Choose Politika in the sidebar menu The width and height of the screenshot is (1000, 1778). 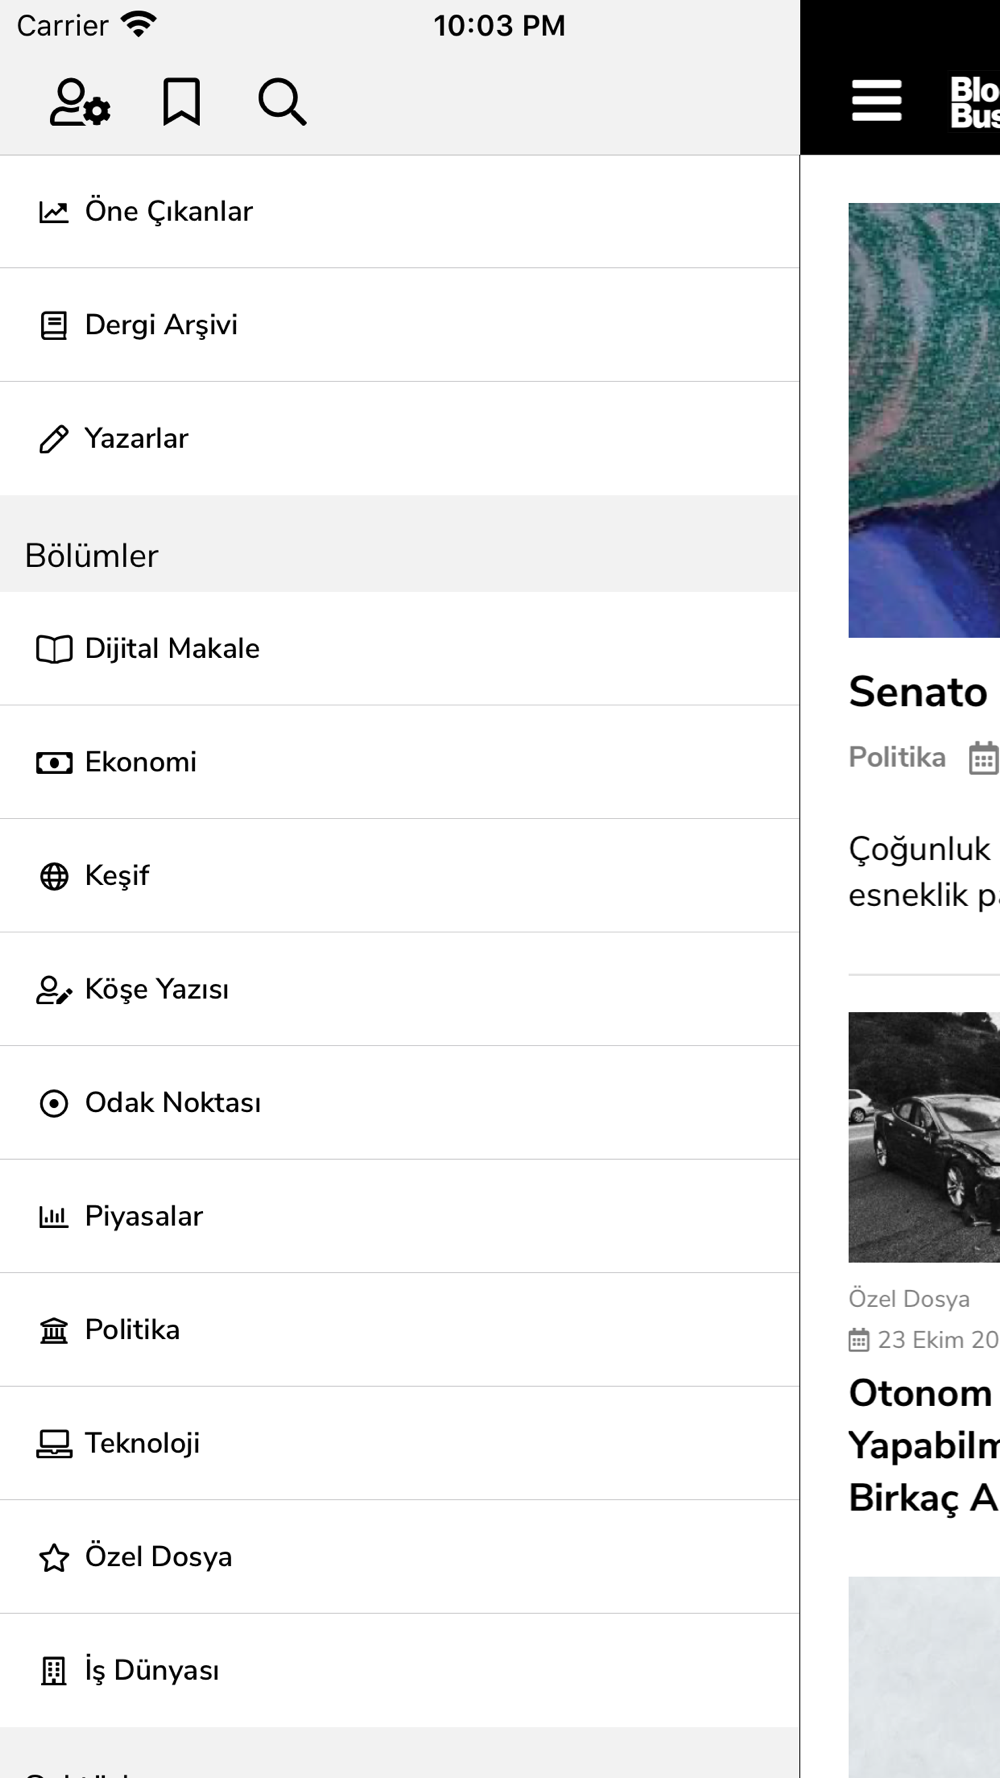pos(399,1330)
